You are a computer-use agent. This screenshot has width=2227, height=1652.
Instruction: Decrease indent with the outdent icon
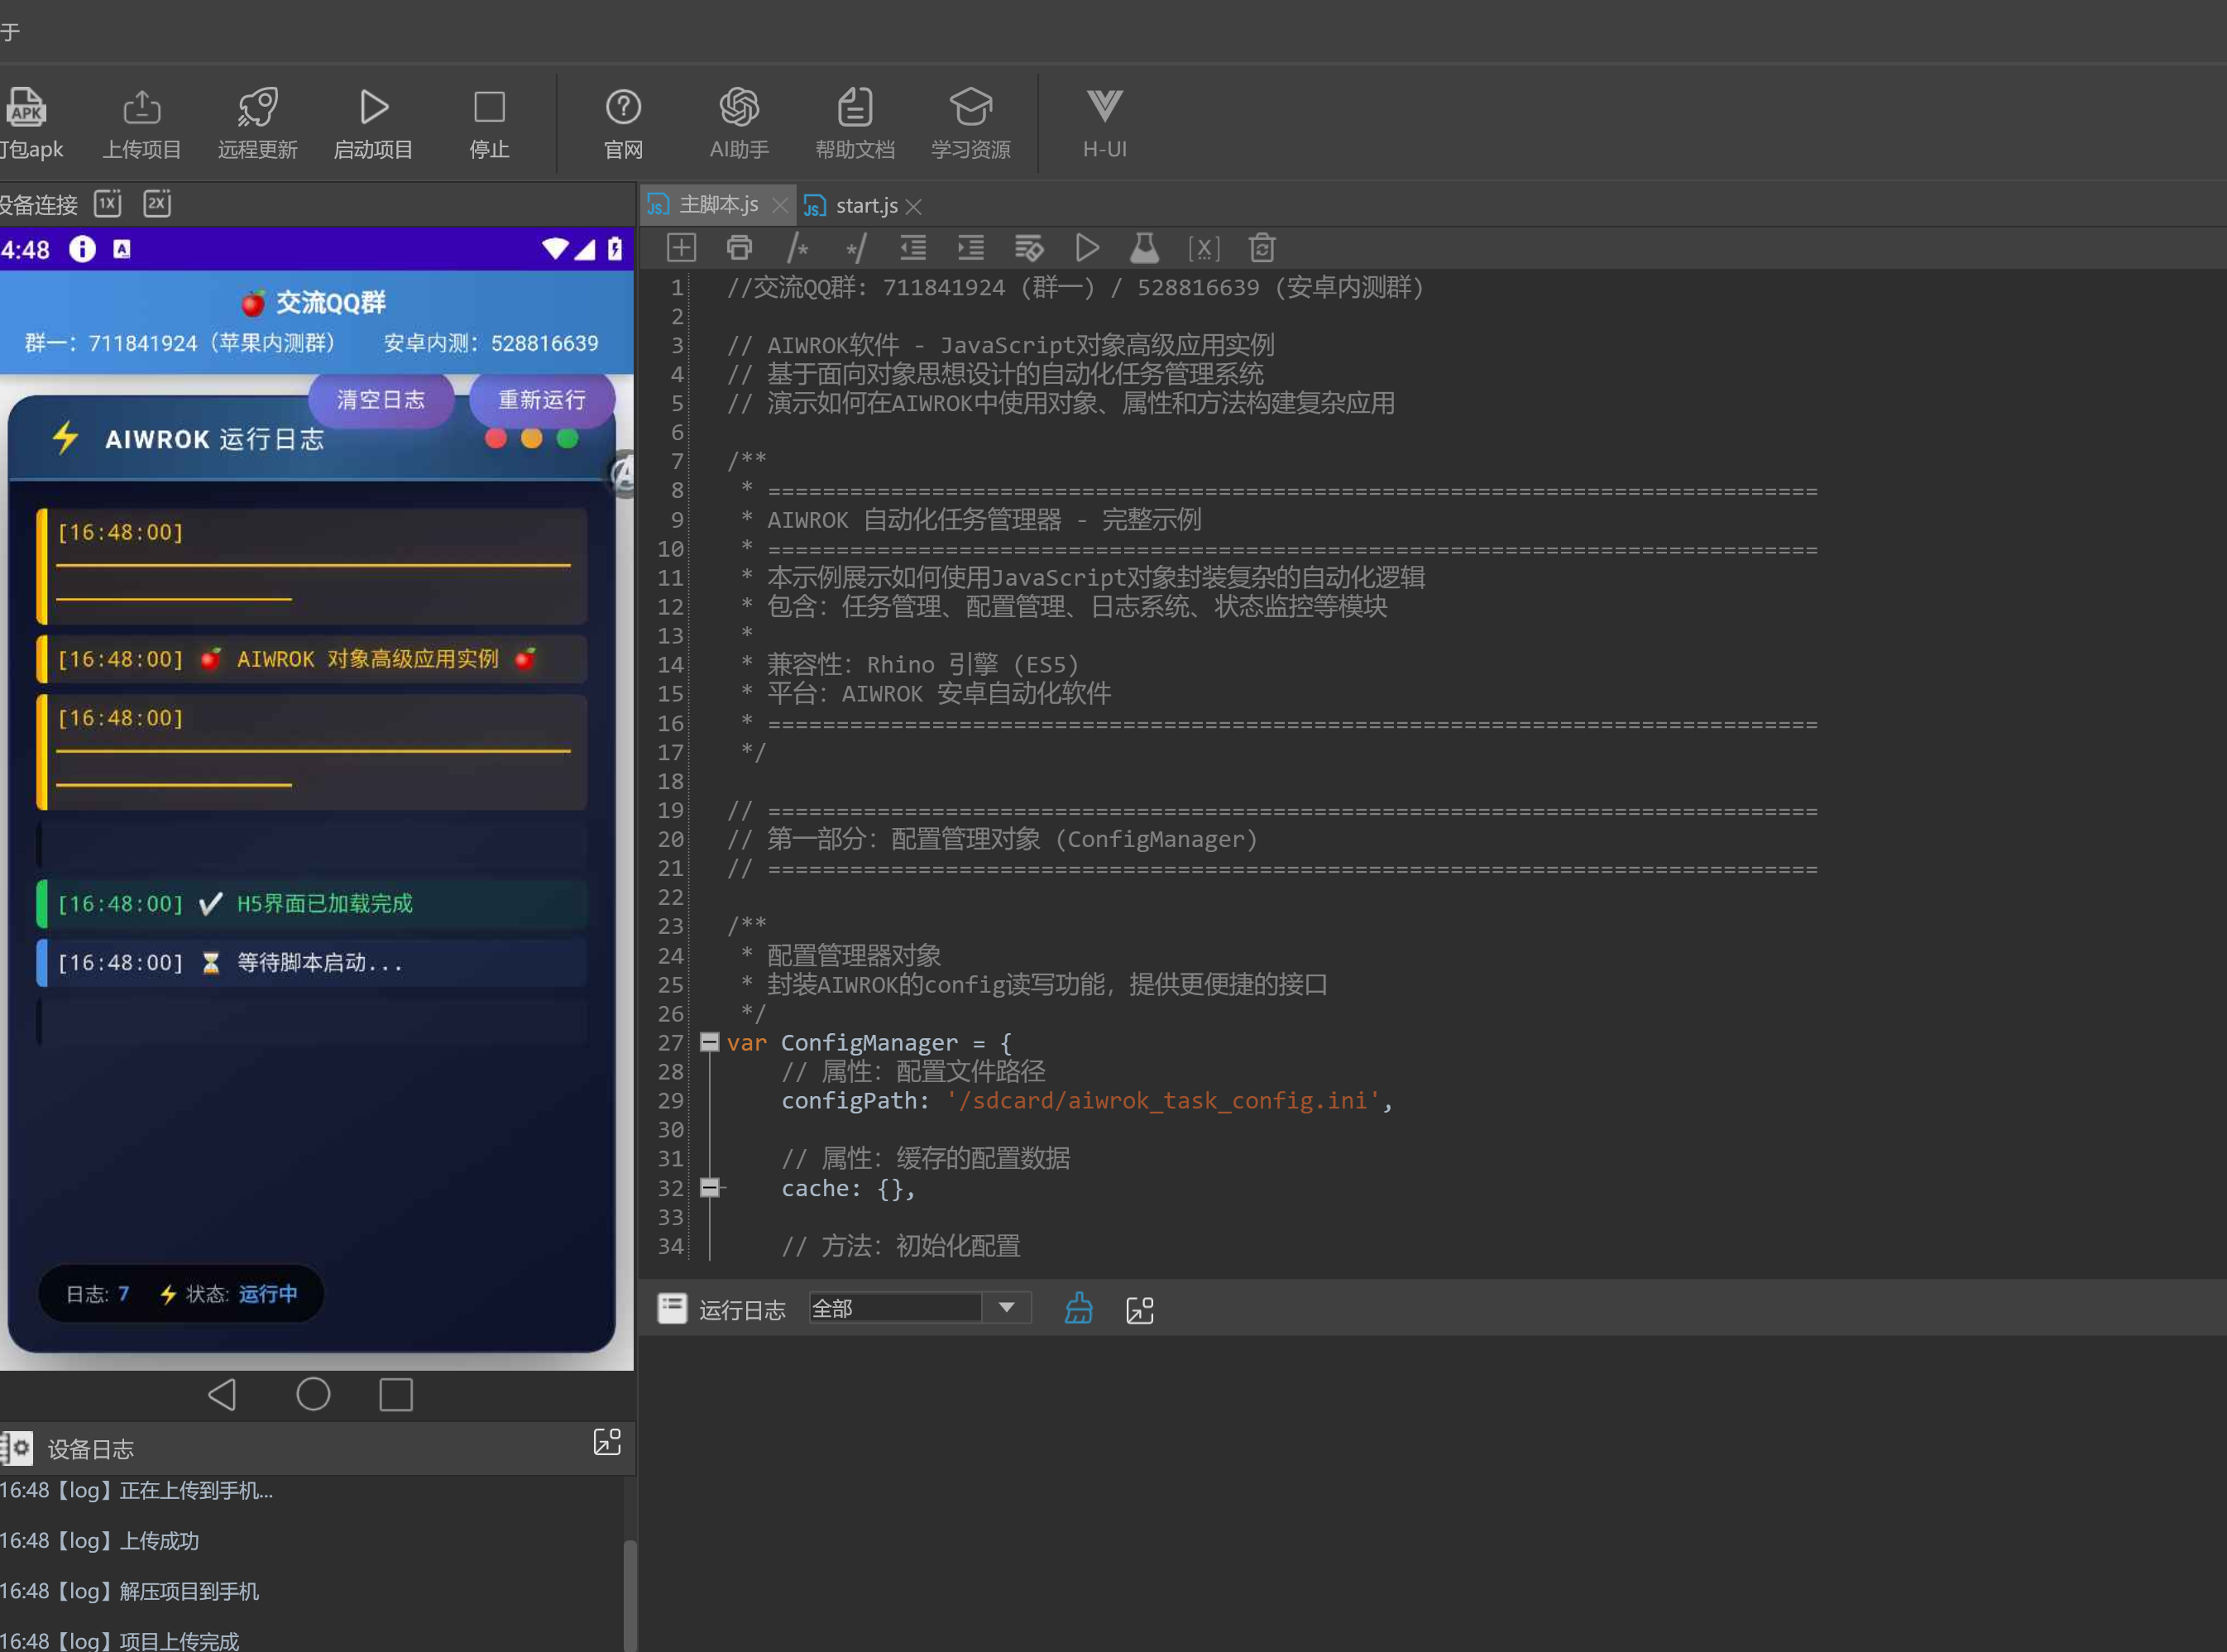[913, 247]
